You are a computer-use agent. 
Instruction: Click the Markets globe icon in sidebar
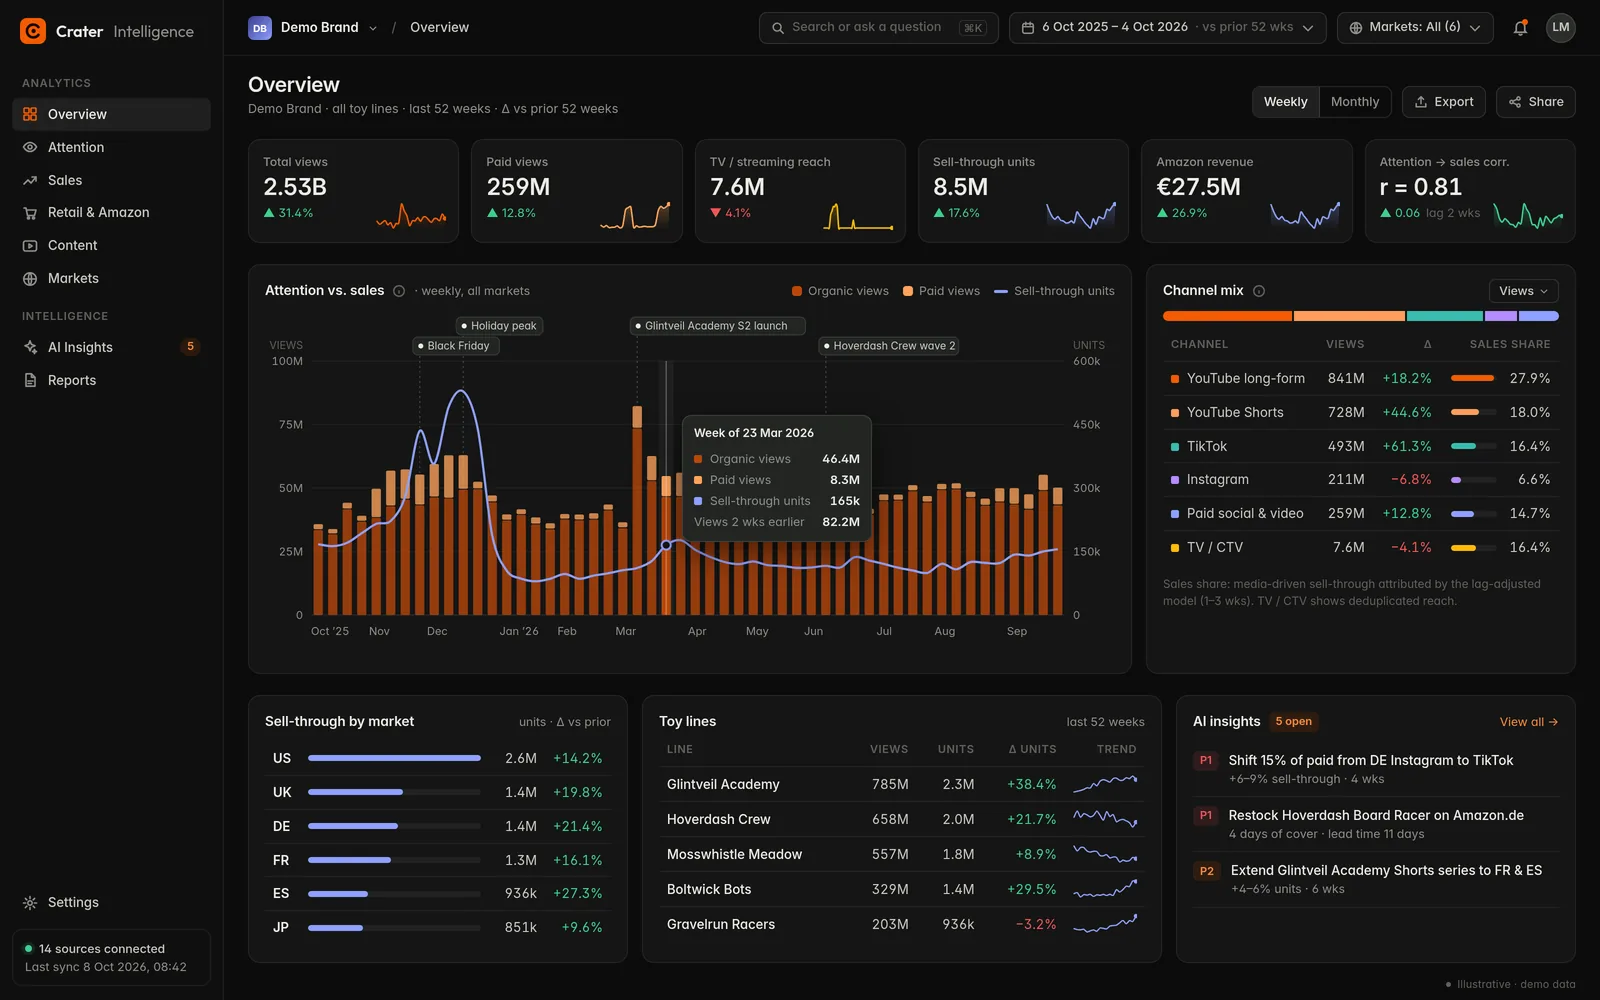pos(30,278)
